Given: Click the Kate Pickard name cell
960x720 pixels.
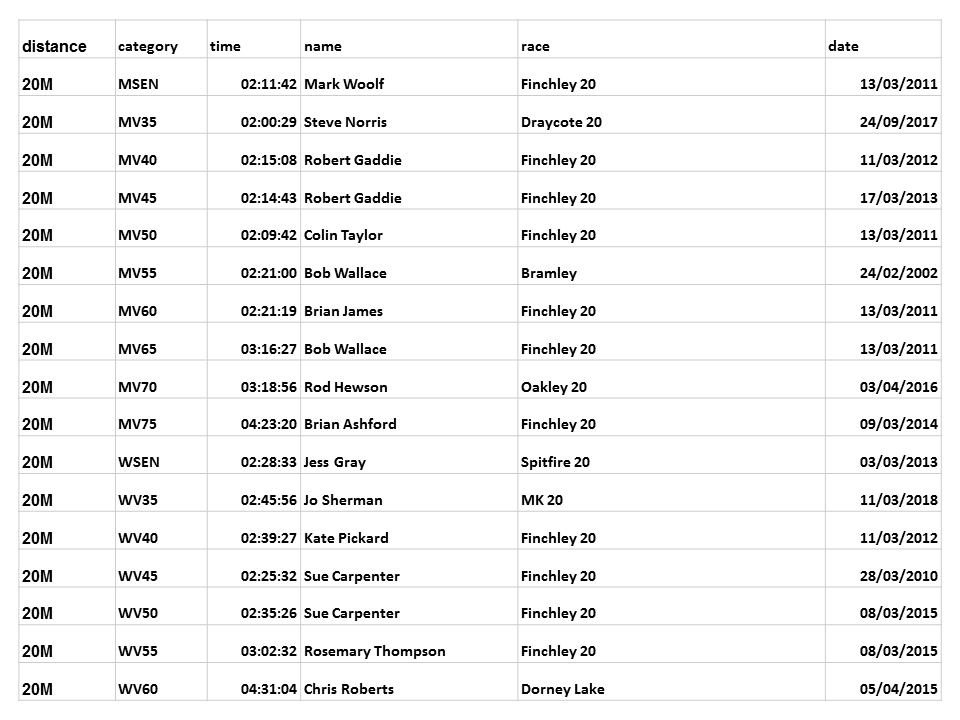Looking at the screenshot, I should pos(346,538).
